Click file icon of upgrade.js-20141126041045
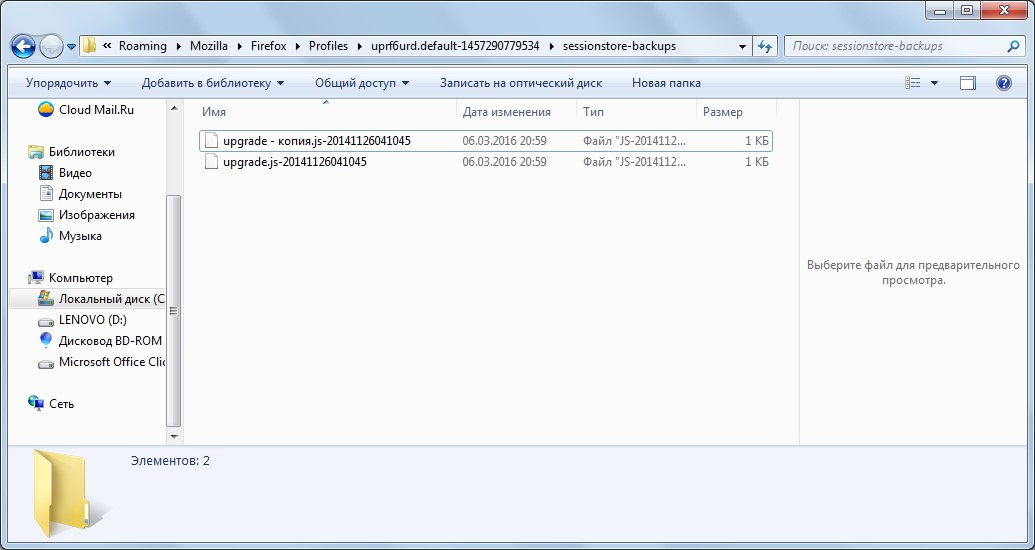The height and width of the screenshot is (550, 1035). click(211, 162)
